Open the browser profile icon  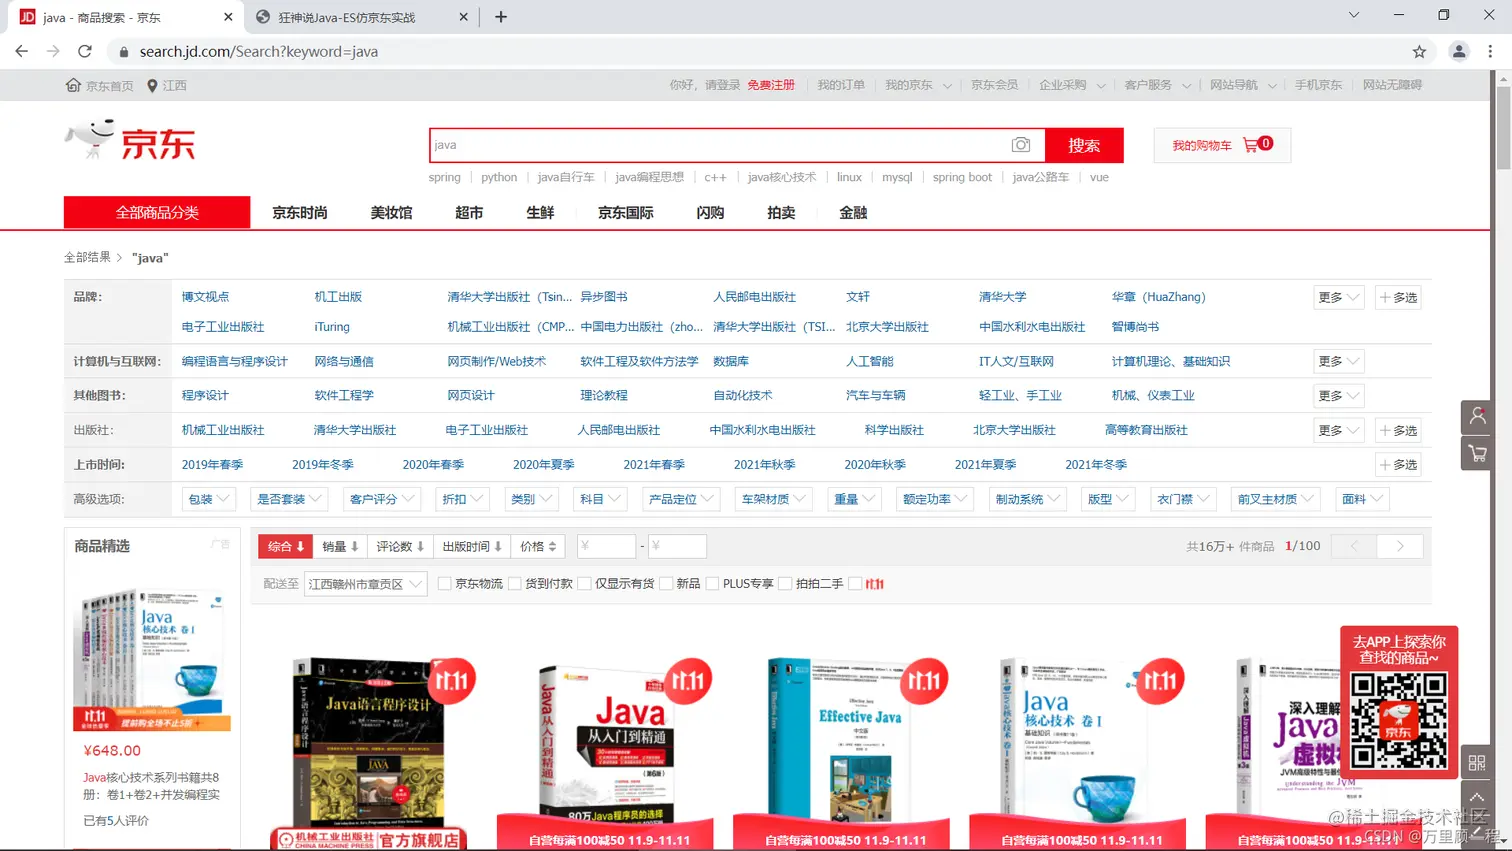tap(1459, 51)
